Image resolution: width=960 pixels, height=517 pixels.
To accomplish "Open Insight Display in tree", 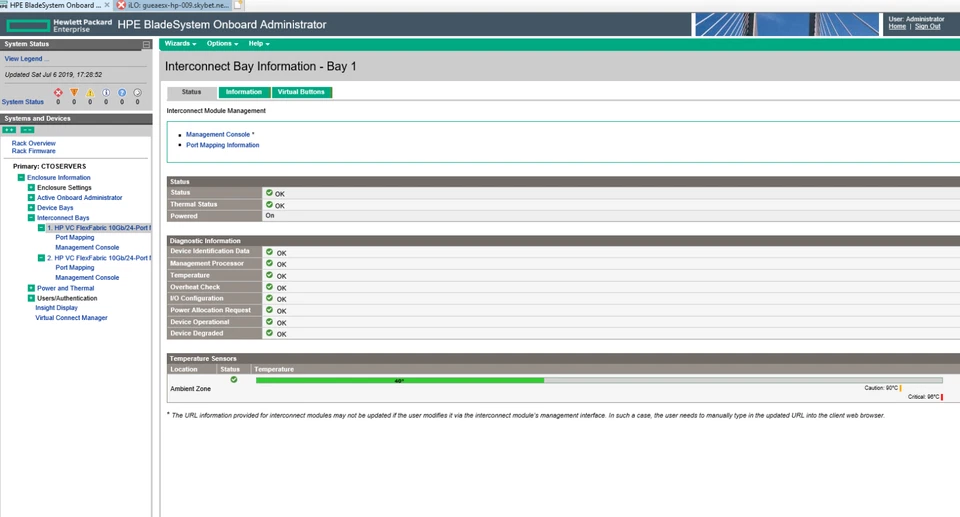I will (x=56, y=308).
